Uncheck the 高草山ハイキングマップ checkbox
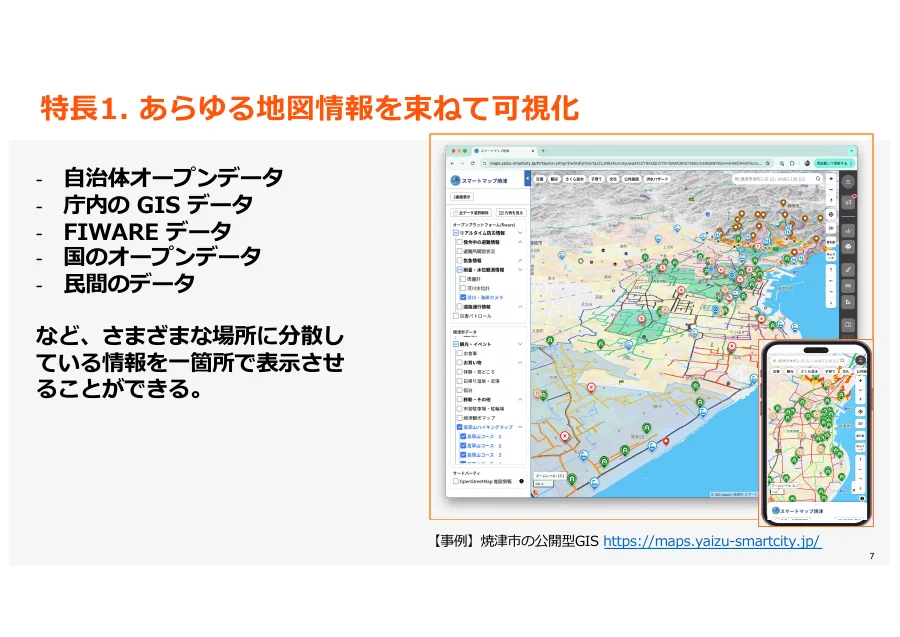This screenshot has height=637, width=900. click(459, 427)
